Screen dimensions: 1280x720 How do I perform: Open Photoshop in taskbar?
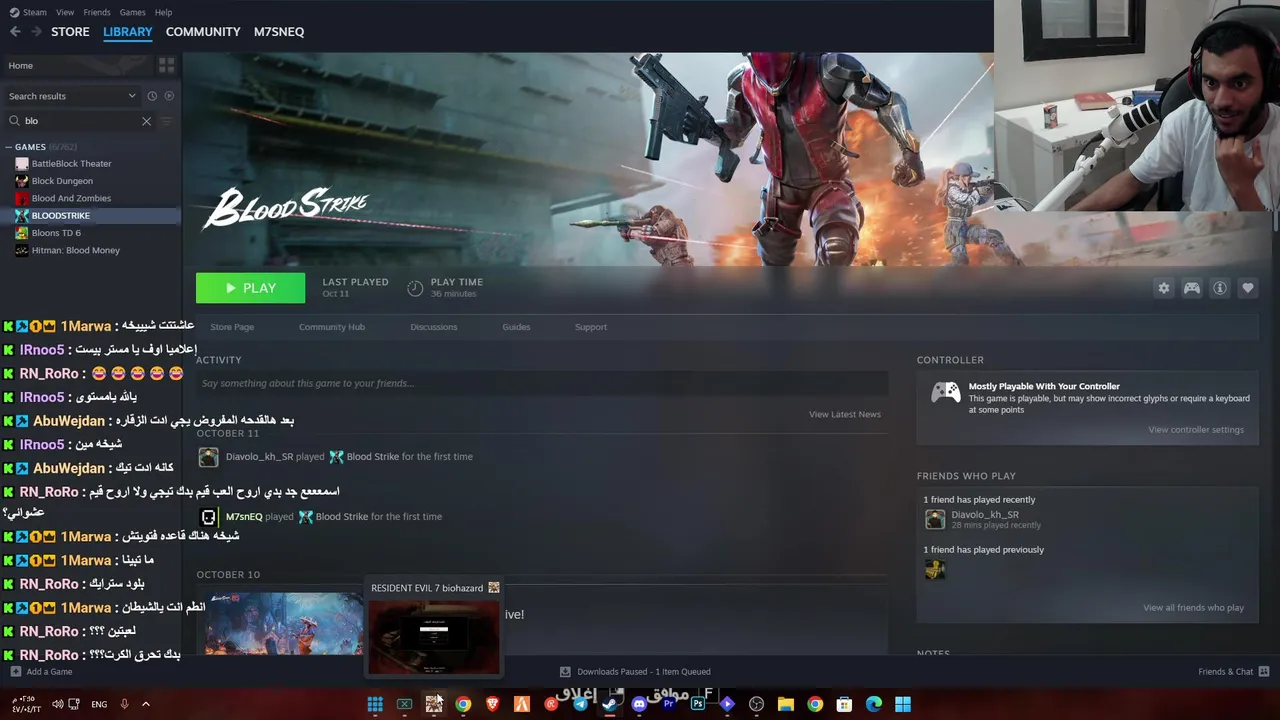point(698,704)
